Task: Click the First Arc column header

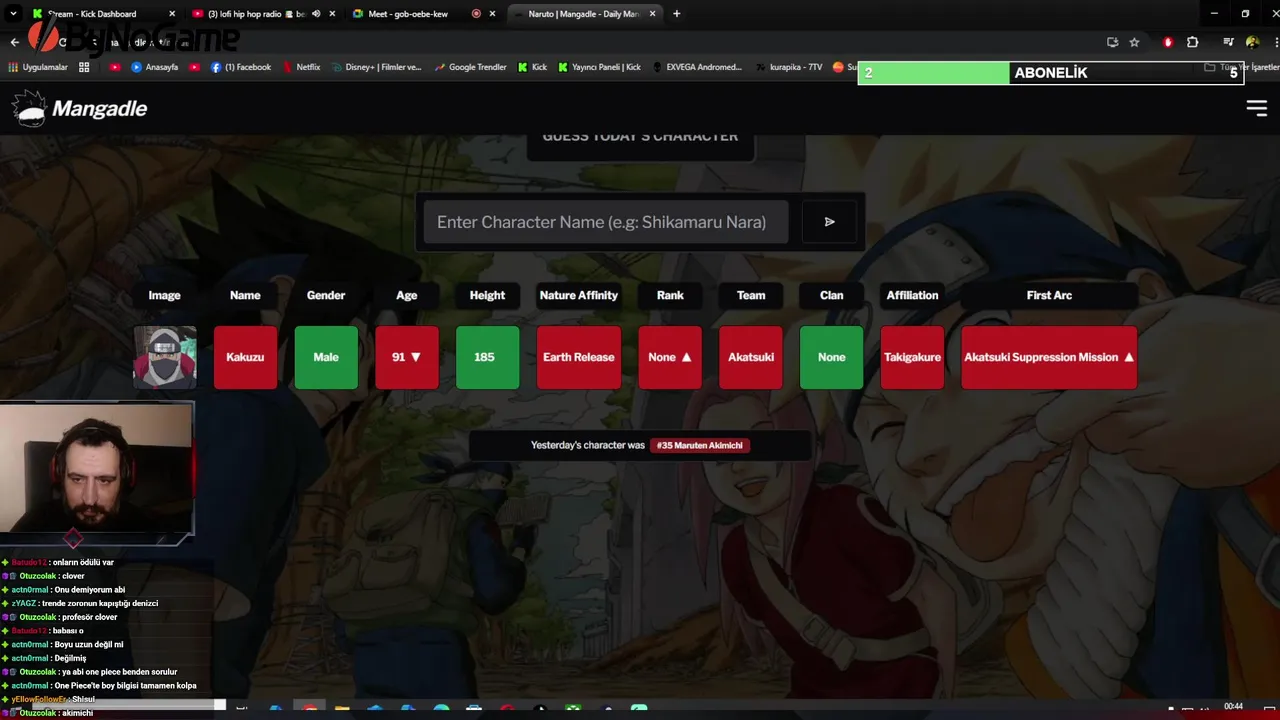Action: pos(1049,295)
